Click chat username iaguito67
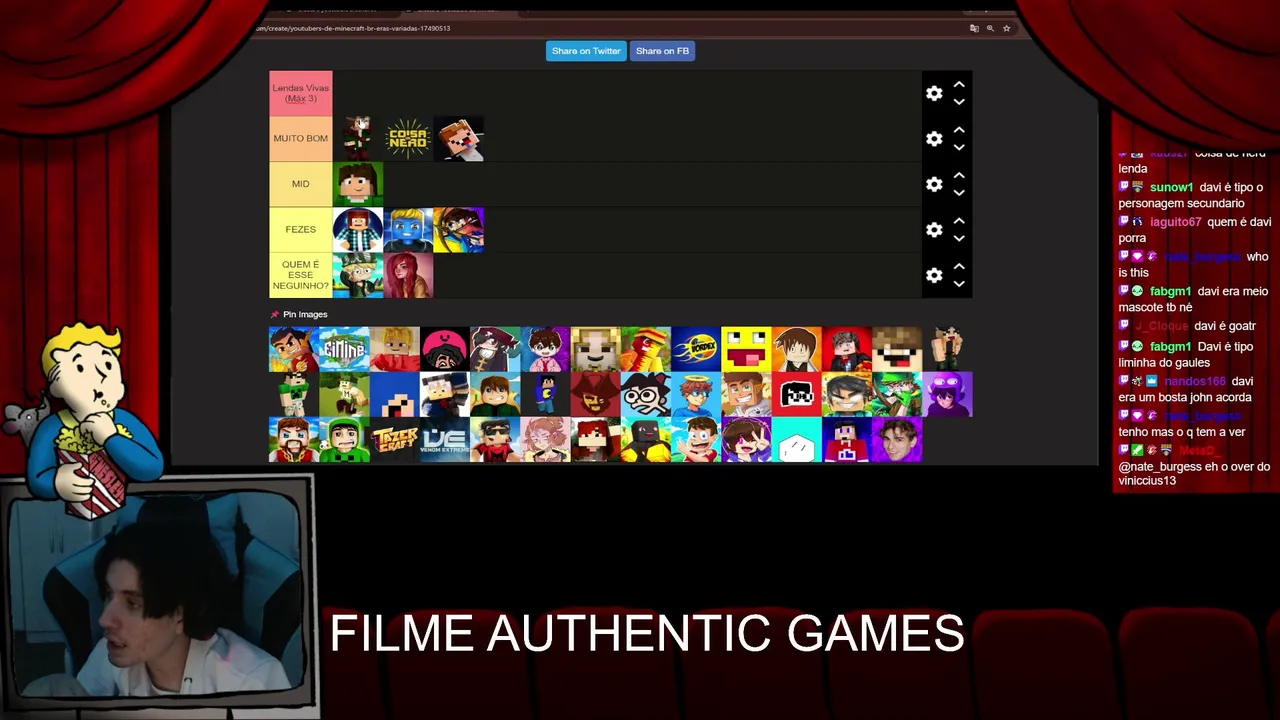This screenshot has width=1280, height=720. pos(1175,222)
